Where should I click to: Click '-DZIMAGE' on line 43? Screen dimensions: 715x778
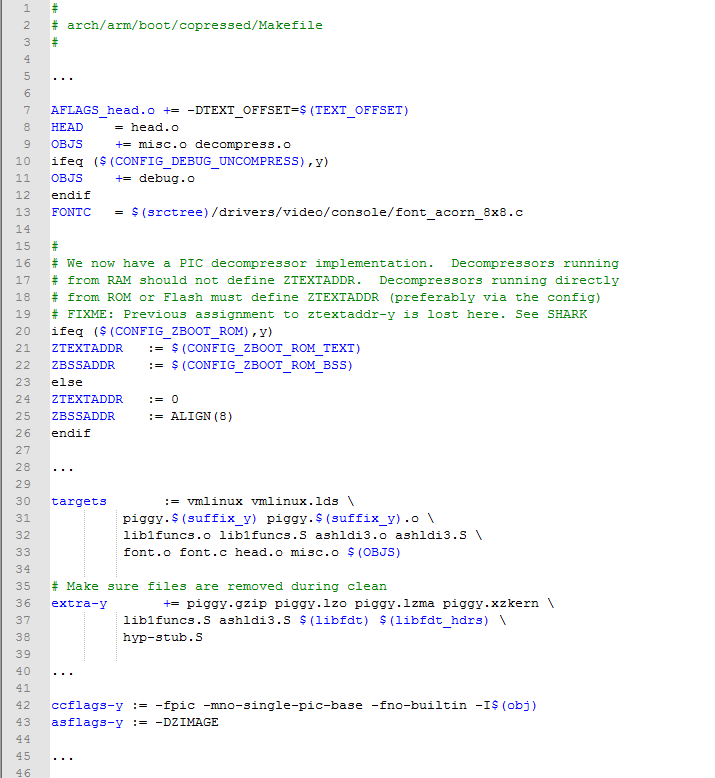tap(187, 722)
